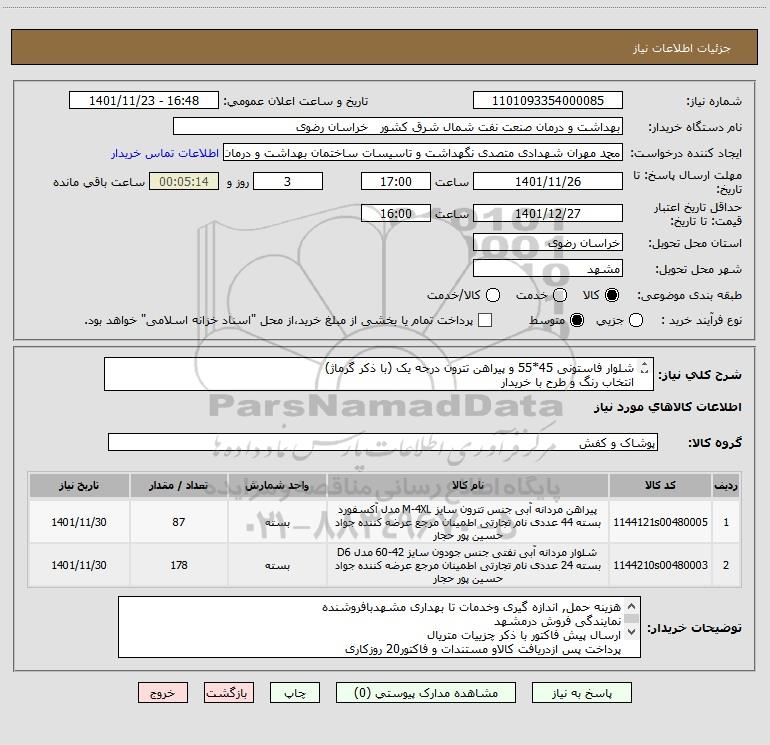Screen dimensions: 770x745
Task: Click the response deadline date 1401/11/26 field
Action: tap(548, 181)
